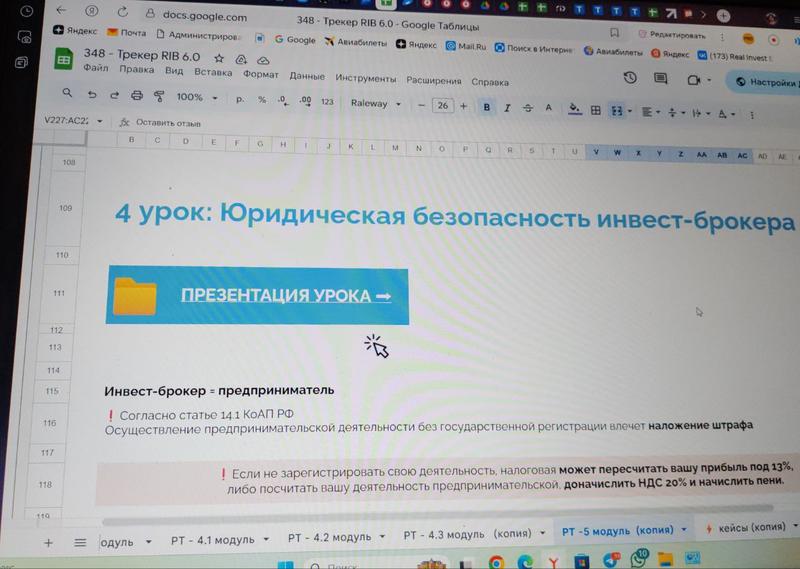Click the ПРЕЗЕНТАЦИЯ УРОКА link
This screenshot has height=569, width=800.
(285, 296)
